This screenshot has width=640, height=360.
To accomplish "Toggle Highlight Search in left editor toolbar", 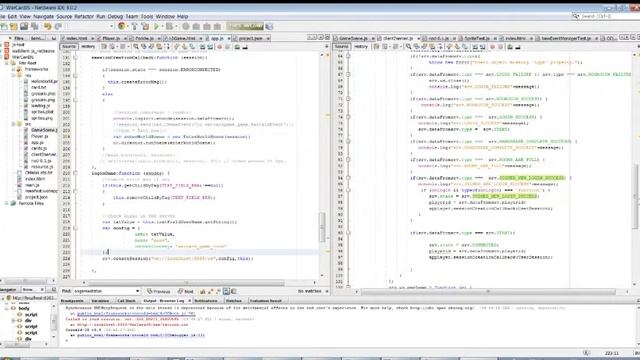I will (159, 47).
